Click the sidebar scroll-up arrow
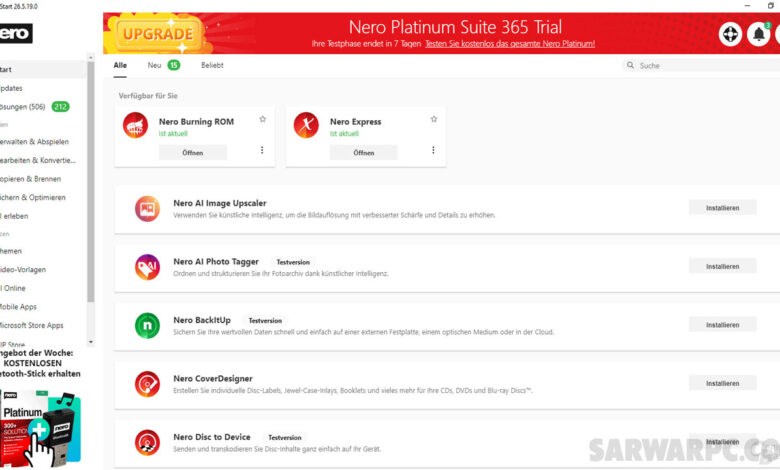 point(91,58)
